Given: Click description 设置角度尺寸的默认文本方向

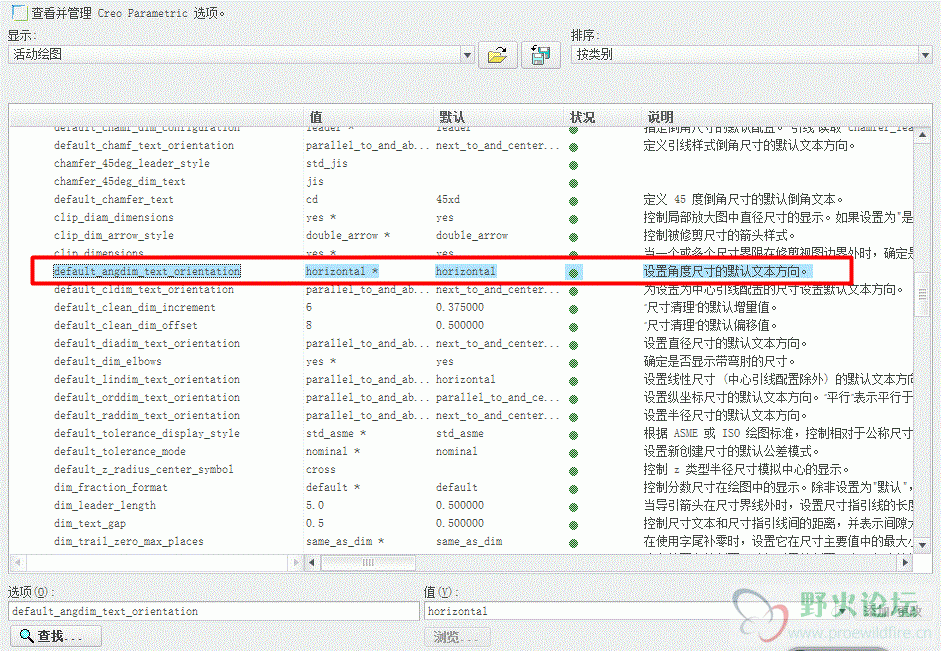Looking at the screenshot, I should tap(725, 271).
